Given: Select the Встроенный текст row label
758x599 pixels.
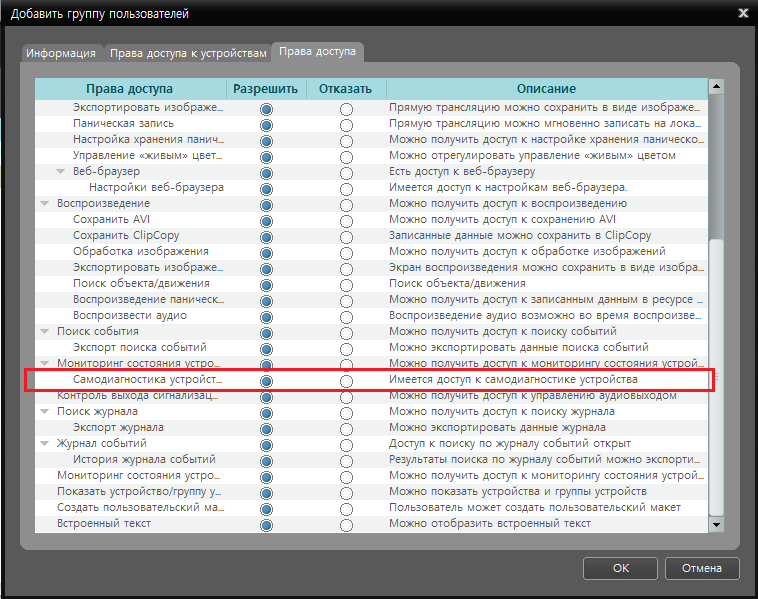Looking at the screenshot, I should 104,524.
